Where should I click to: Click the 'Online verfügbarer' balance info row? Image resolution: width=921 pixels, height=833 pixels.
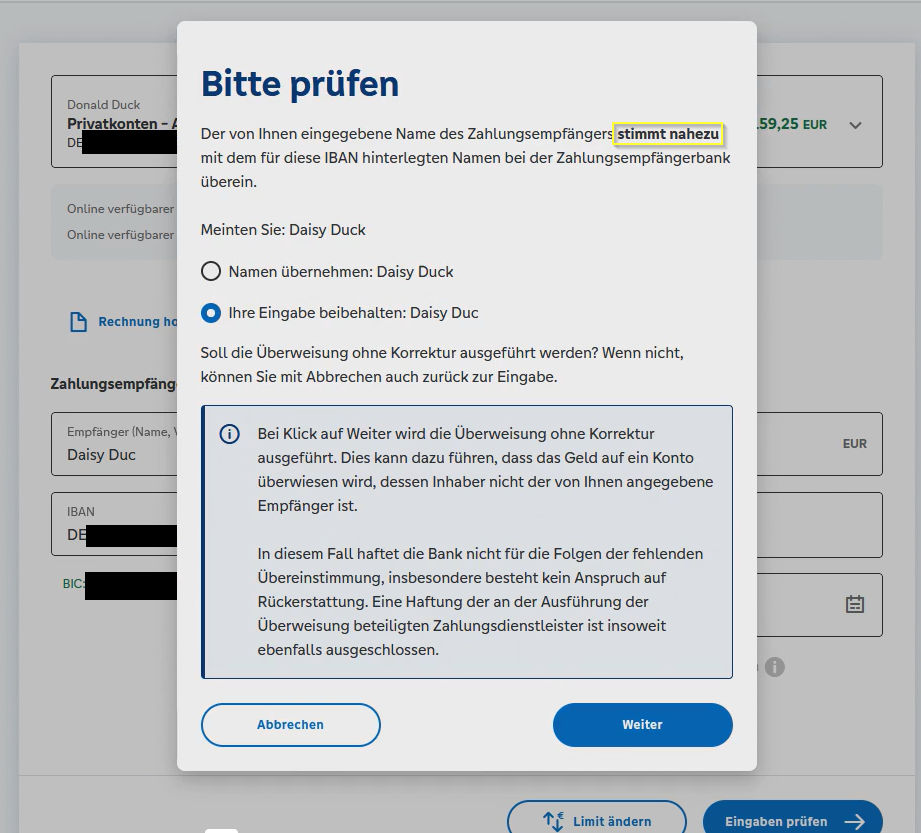coord(120,209)
